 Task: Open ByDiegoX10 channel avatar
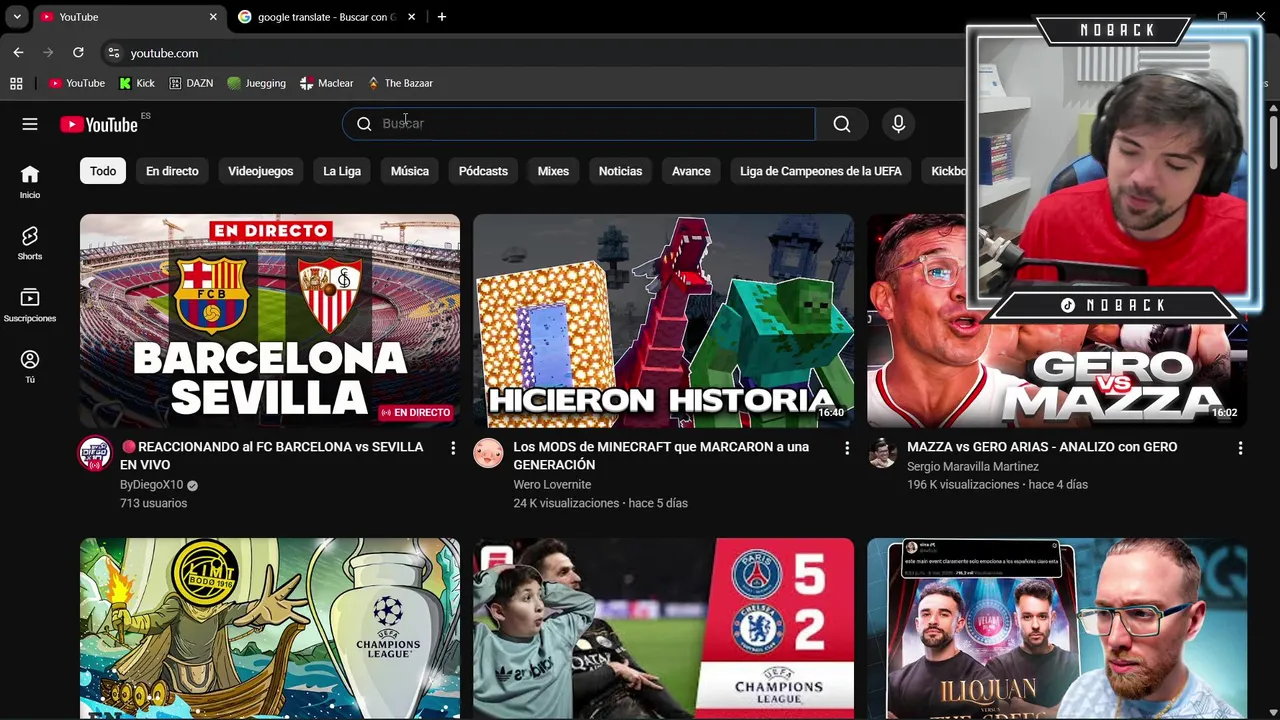[95, 453]
